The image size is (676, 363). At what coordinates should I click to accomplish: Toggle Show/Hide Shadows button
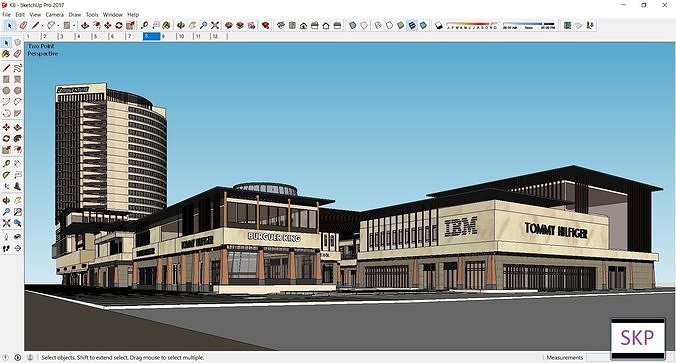(x=438, y=25)
